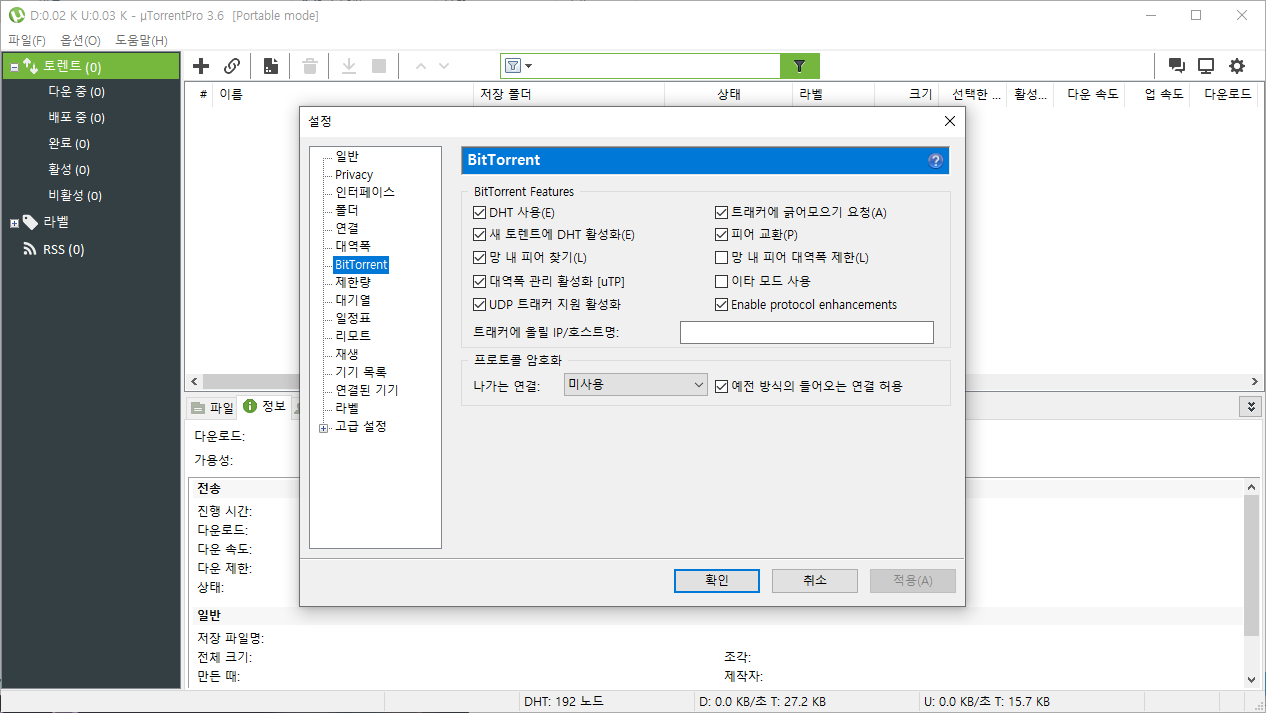Click the Start download arrow icon
Screen dimensions: 1266x713
(349, 66)
